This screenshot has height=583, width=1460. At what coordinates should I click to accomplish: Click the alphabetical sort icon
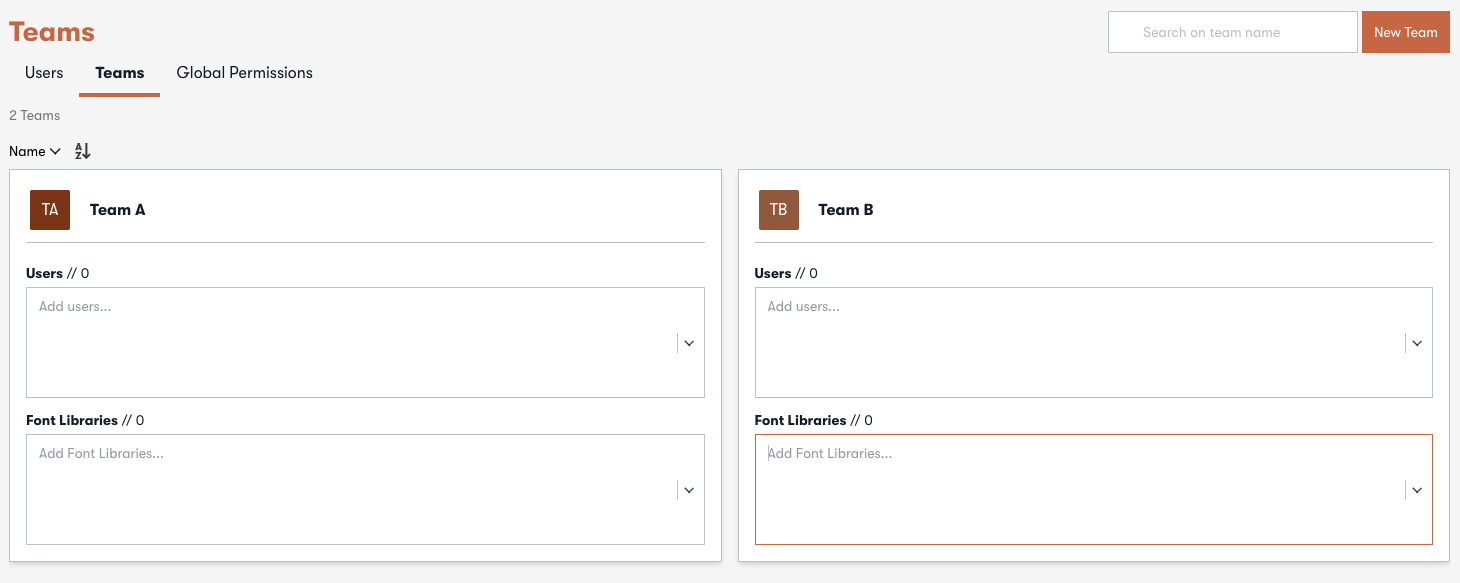point(82,150)
